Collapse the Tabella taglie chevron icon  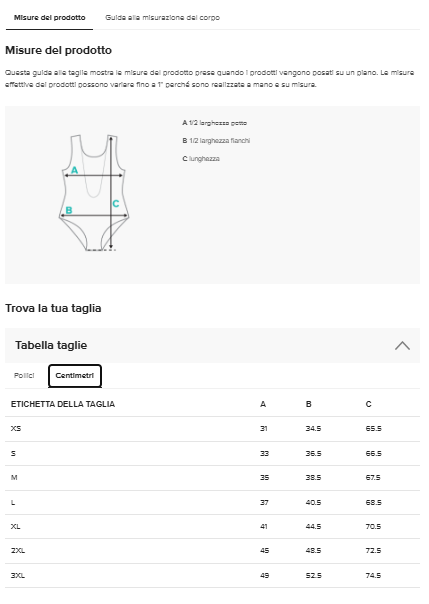point(402,346)
